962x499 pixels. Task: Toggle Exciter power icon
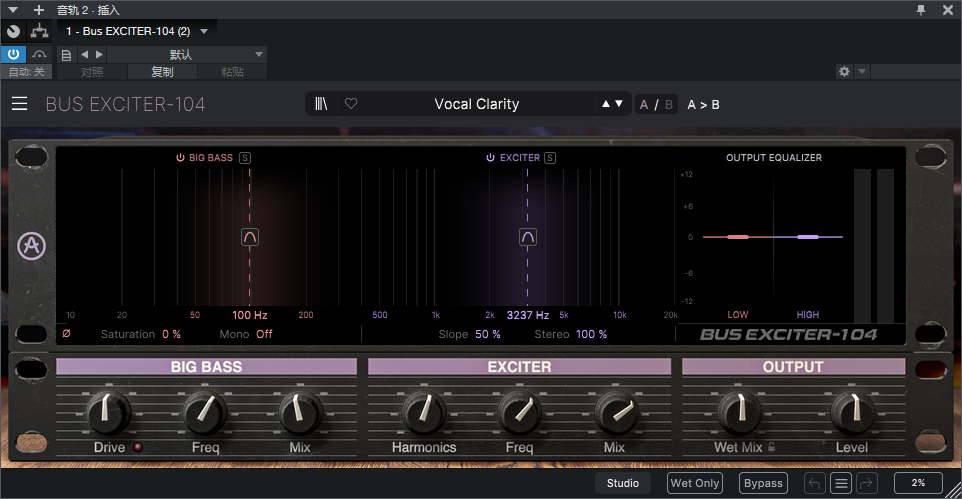point(490,158)
